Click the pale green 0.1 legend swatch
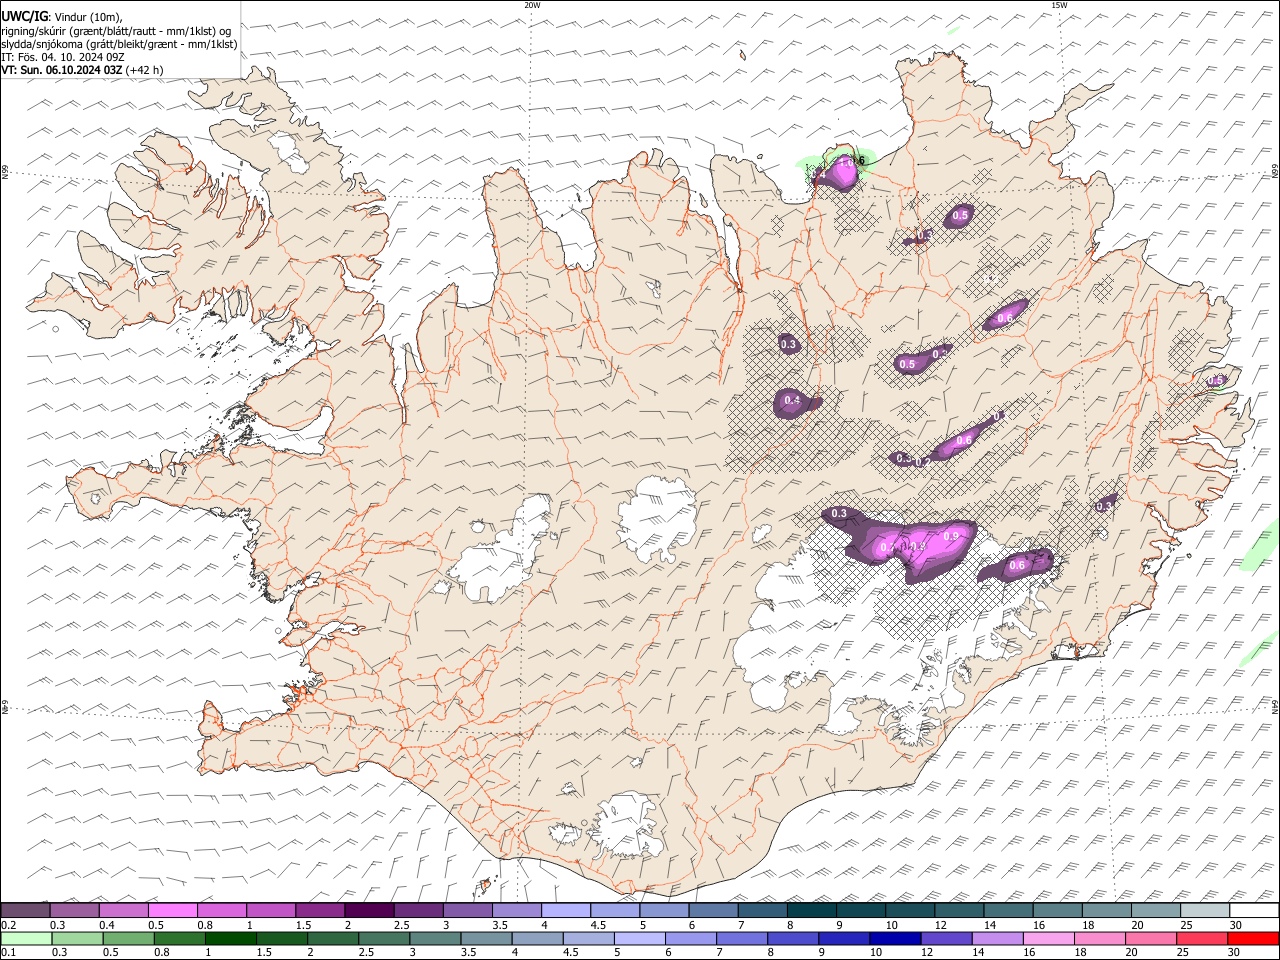The height and width of the screenshot is (960, 1280). pos(26,938)
